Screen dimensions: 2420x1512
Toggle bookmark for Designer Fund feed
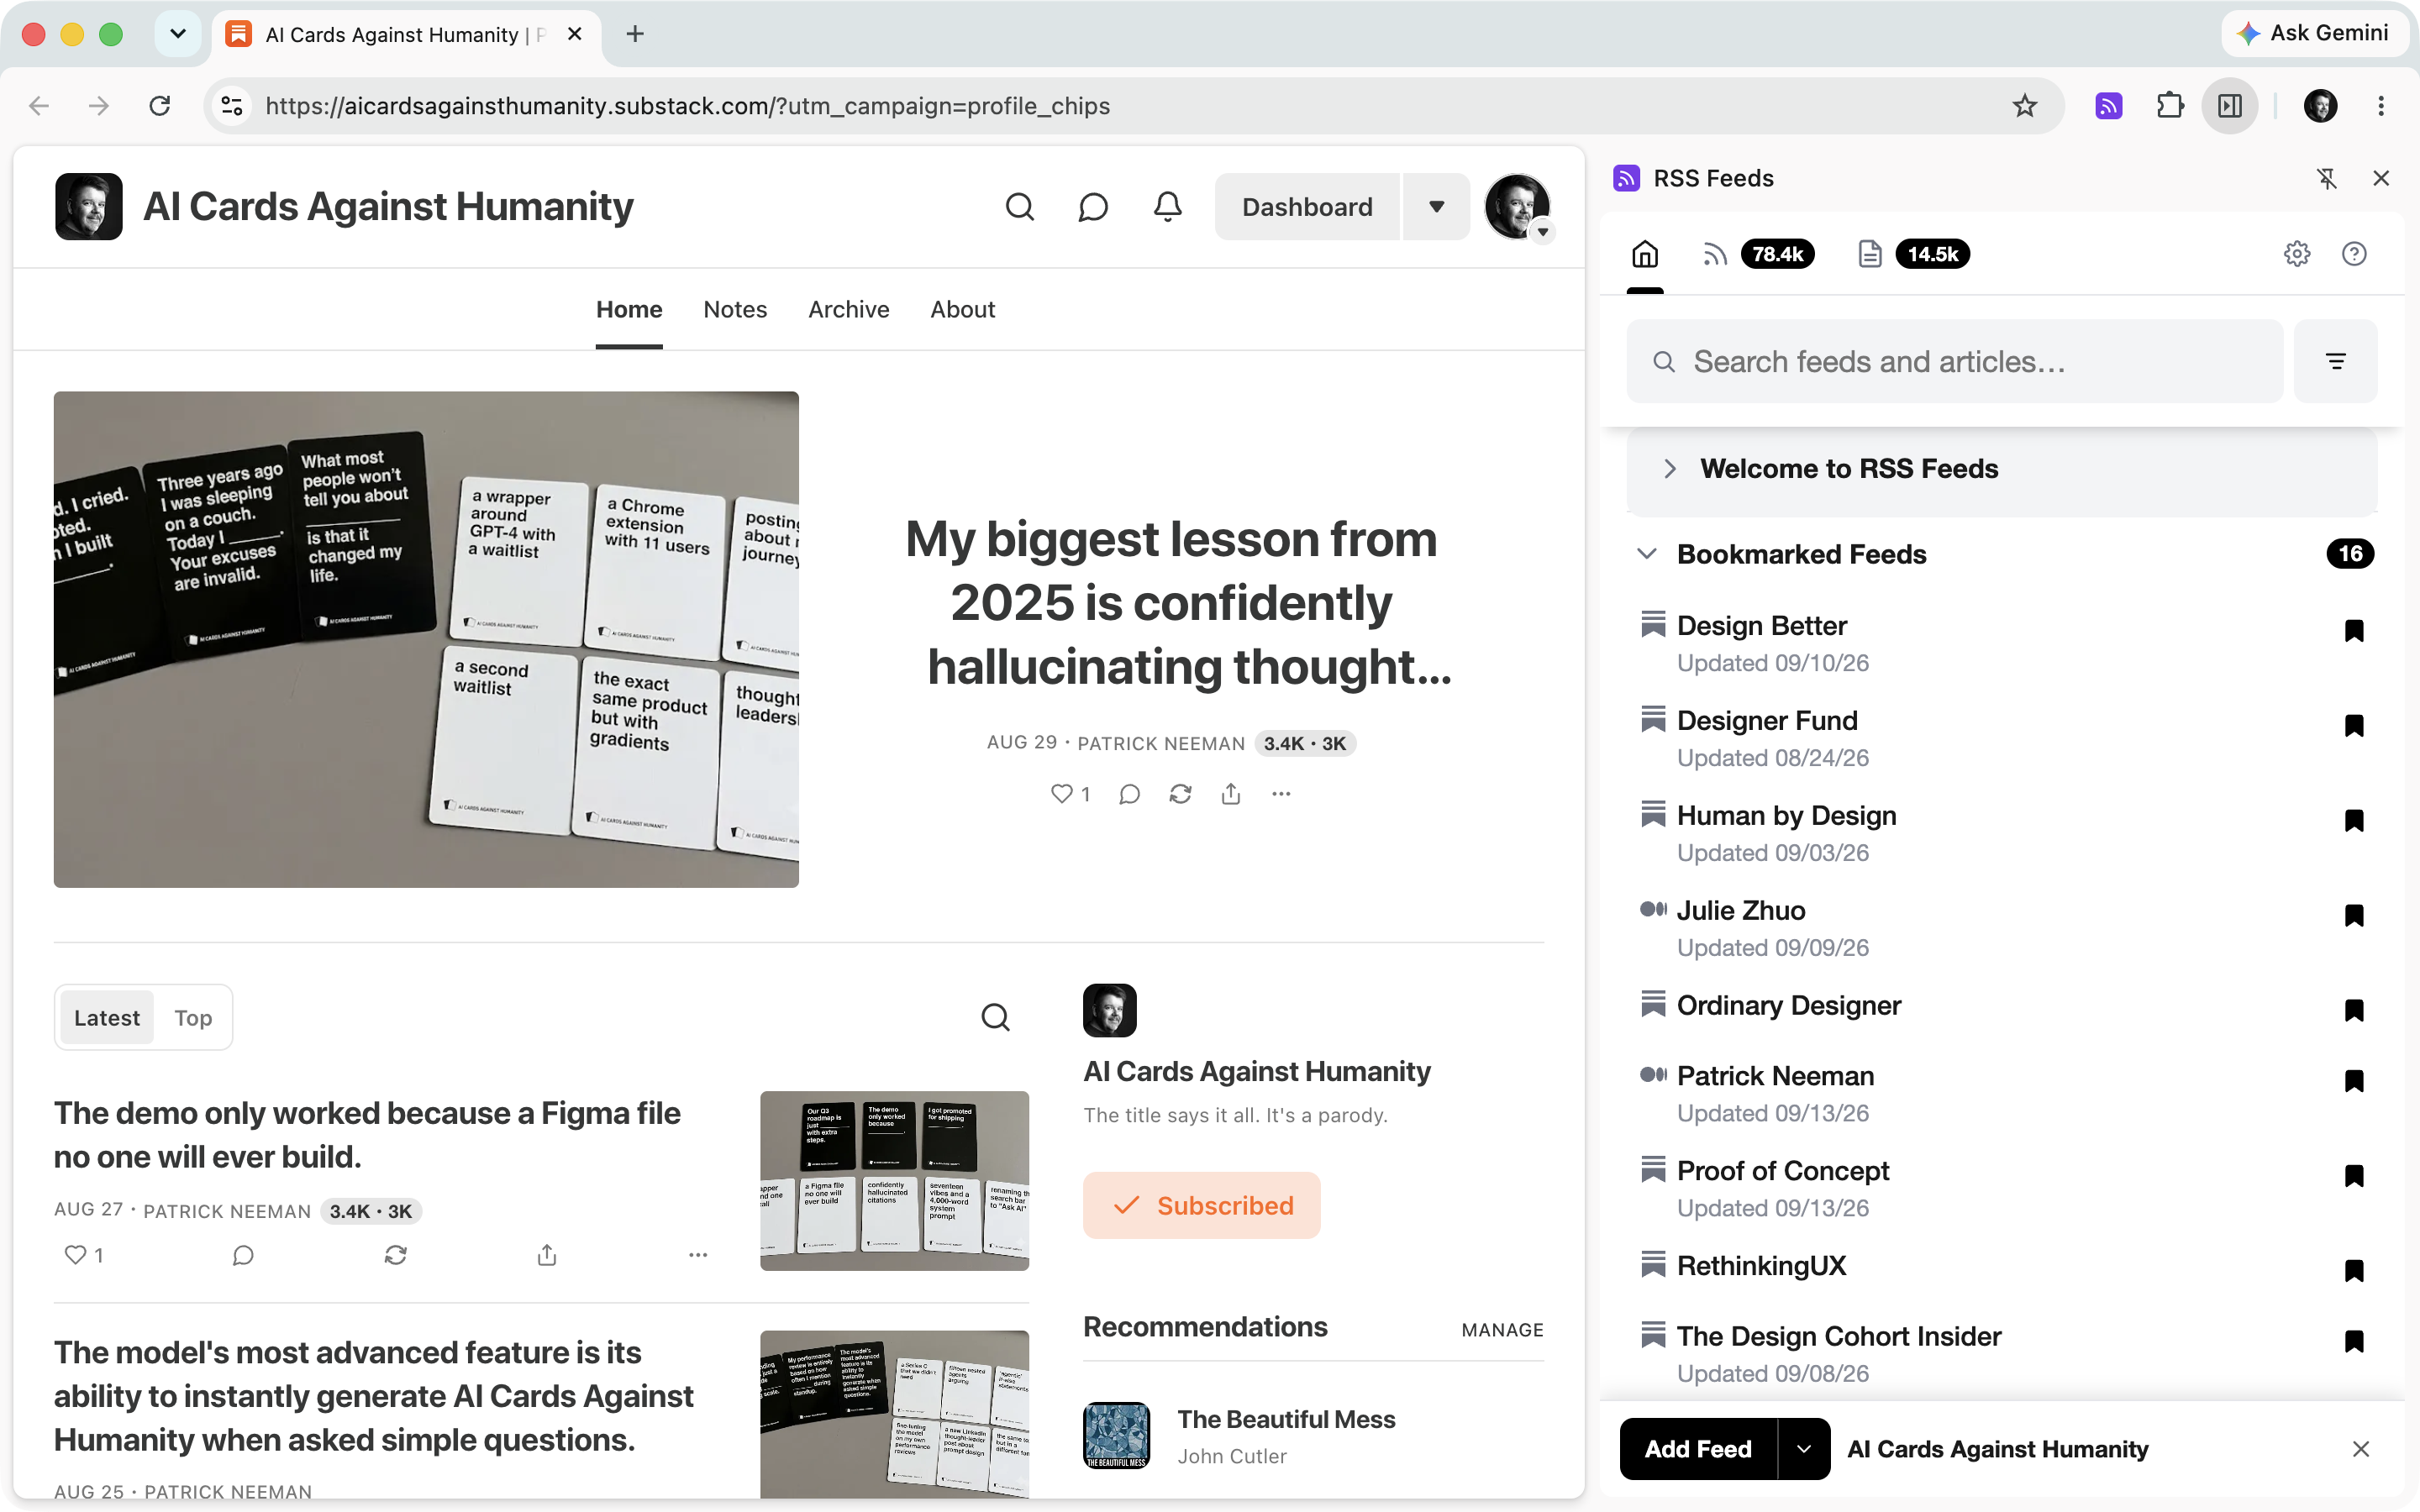pyautogui.click(x=2354, y=725)
